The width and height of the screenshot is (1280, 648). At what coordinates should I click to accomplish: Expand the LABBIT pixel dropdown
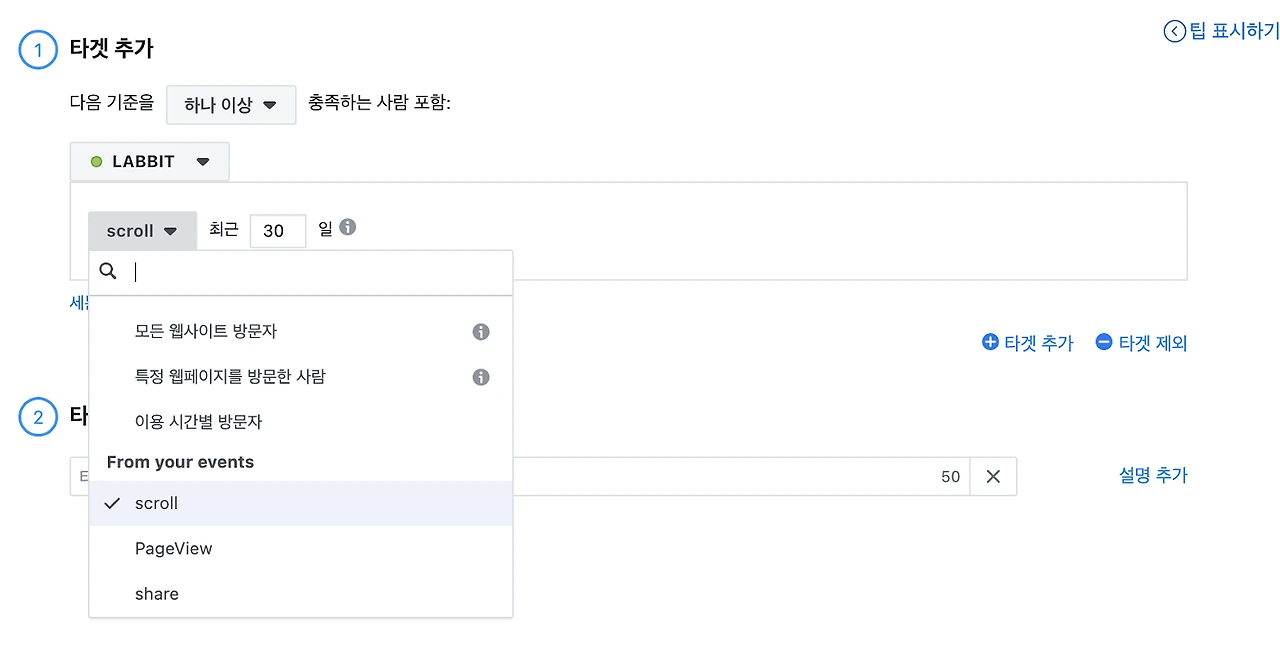click(x=150, y=162)
